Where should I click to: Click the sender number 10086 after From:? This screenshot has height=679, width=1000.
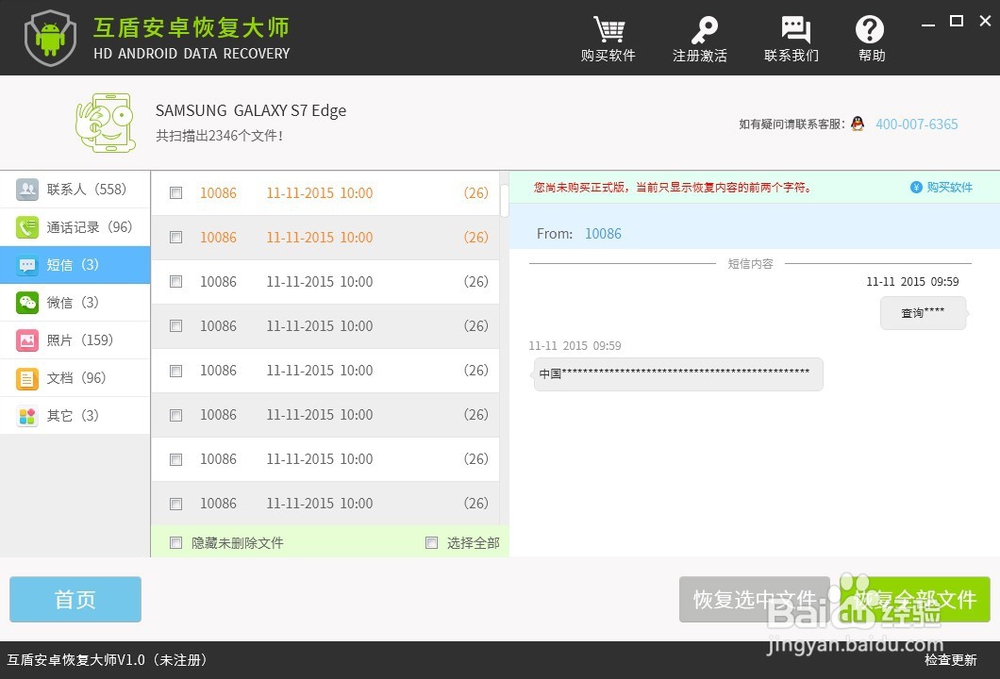(x=603, y=233)
